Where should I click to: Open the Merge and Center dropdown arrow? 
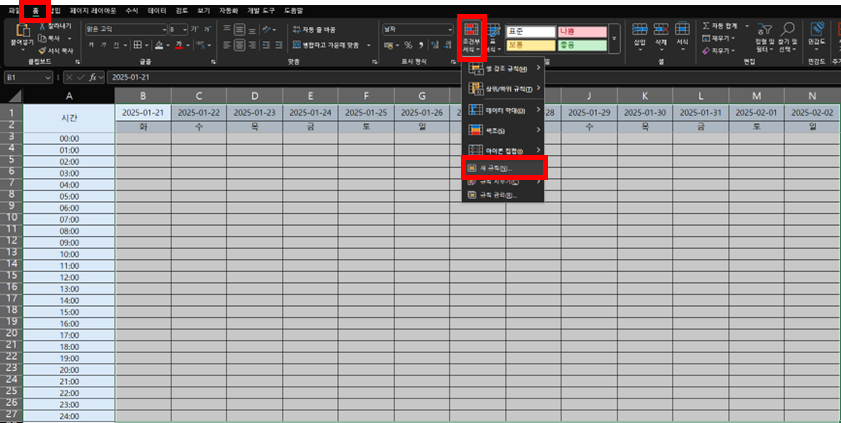point(368,45)
